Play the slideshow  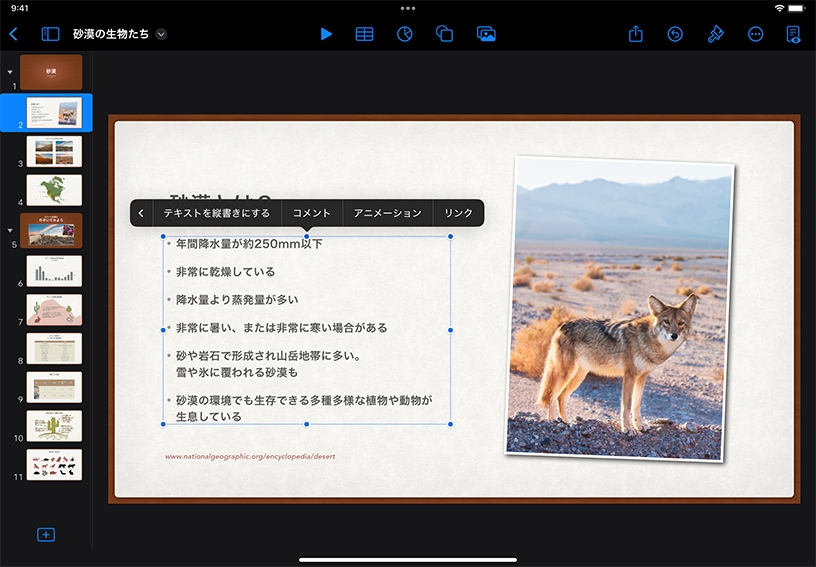pyautogui.click(x=326, y=34)
